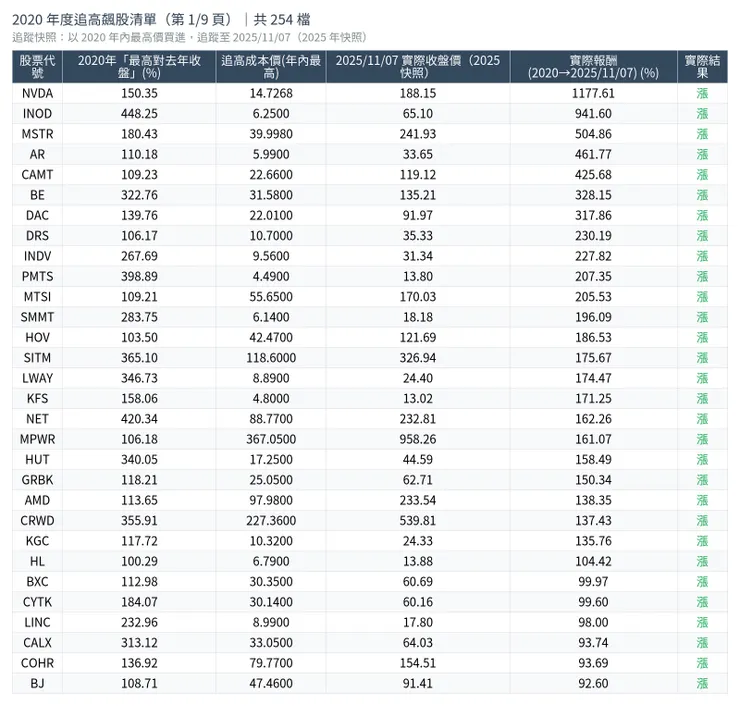Click the 2025/11/07 實際收盤價 column header

point(417,67)
